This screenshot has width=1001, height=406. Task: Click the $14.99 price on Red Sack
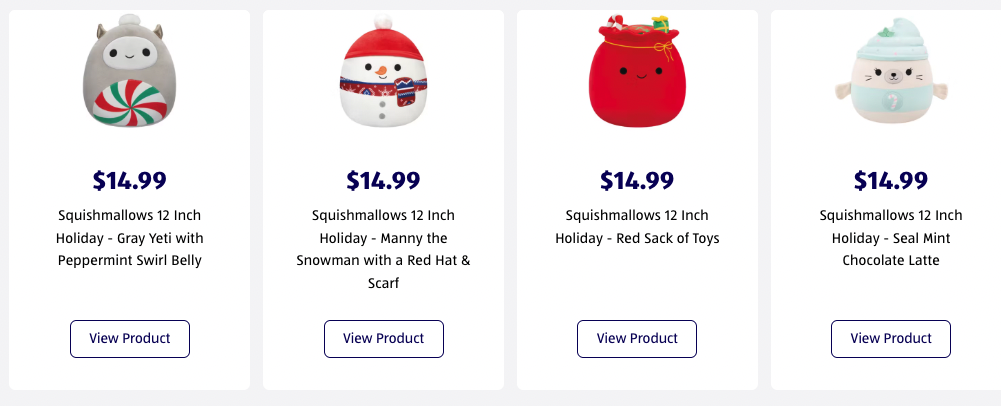point(637,181)
